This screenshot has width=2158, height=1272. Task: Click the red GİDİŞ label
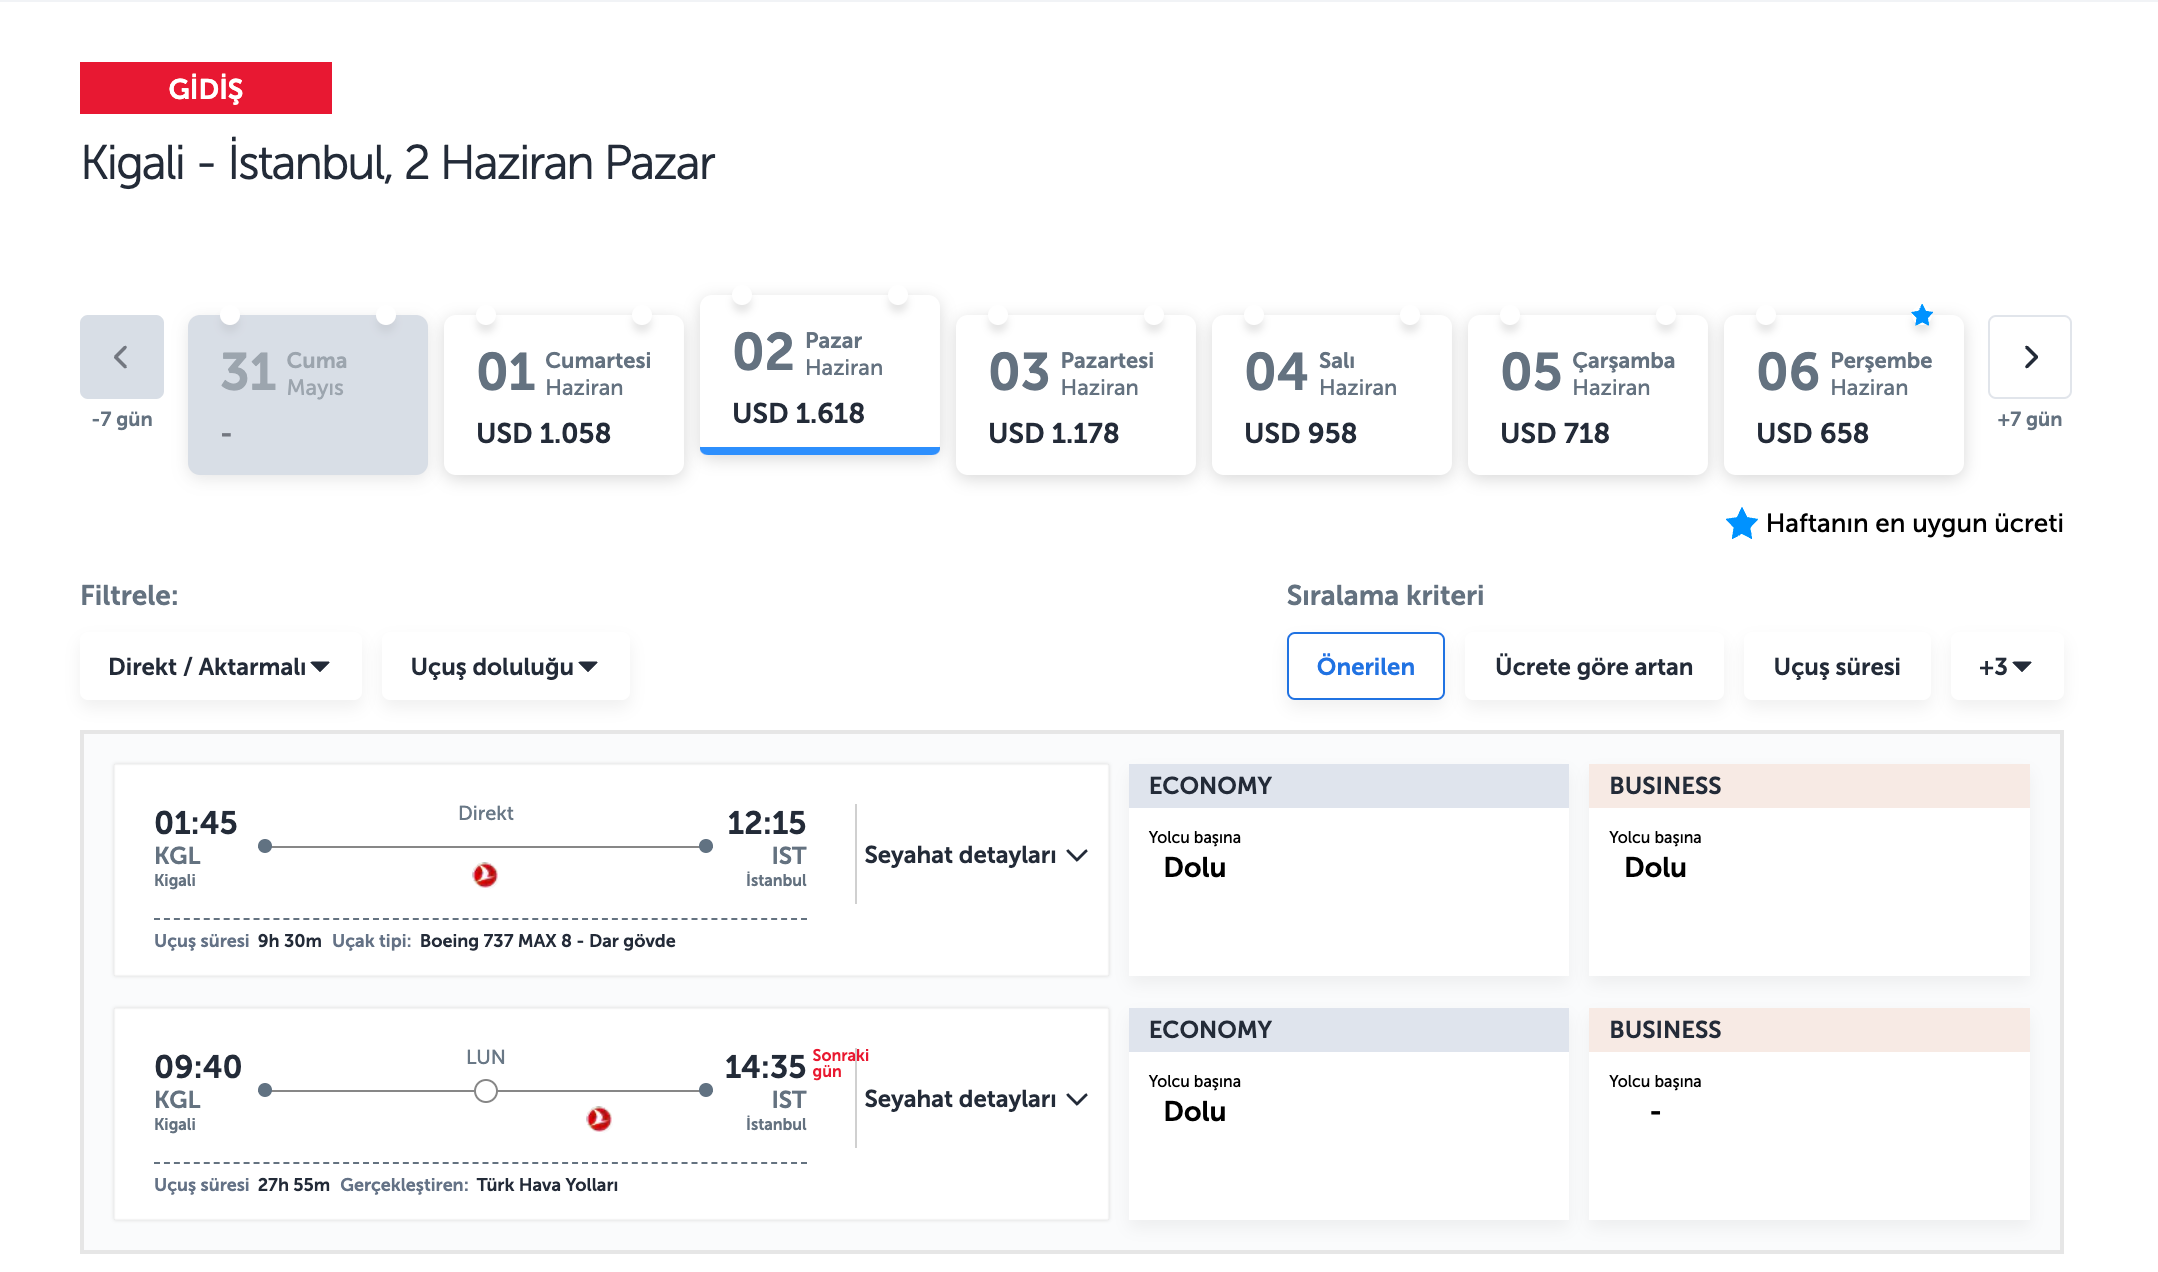[206, 88]
